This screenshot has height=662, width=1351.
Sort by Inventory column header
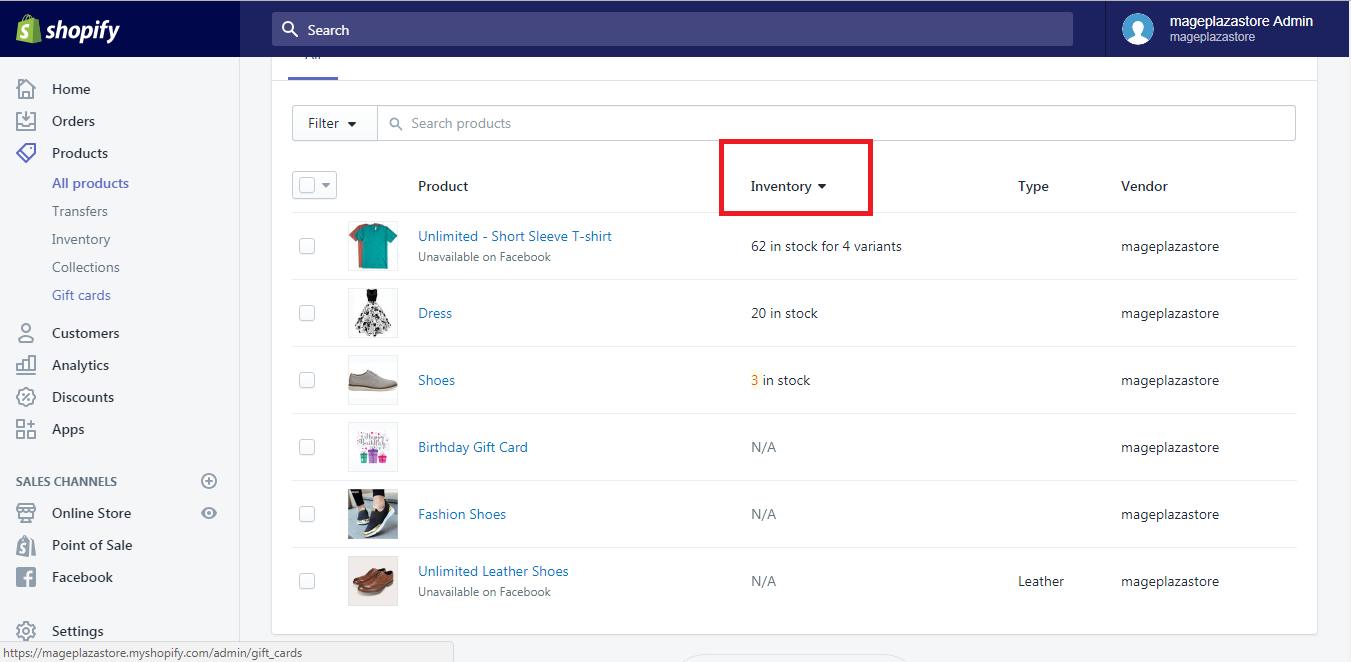tap(789, 186)
